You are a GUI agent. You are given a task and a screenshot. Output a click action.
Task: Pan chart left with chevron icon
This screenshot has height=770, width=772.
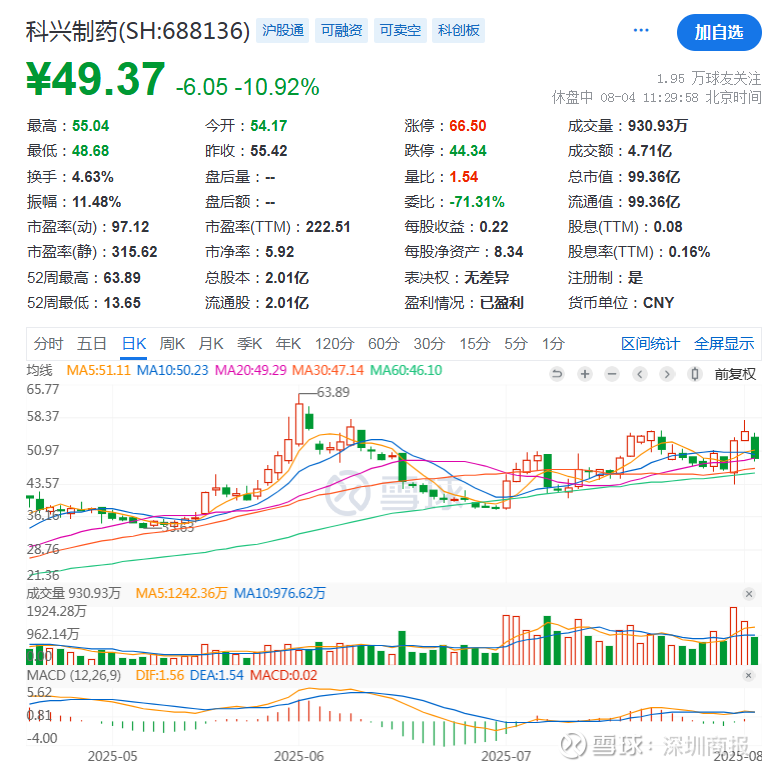coord(640,374)
